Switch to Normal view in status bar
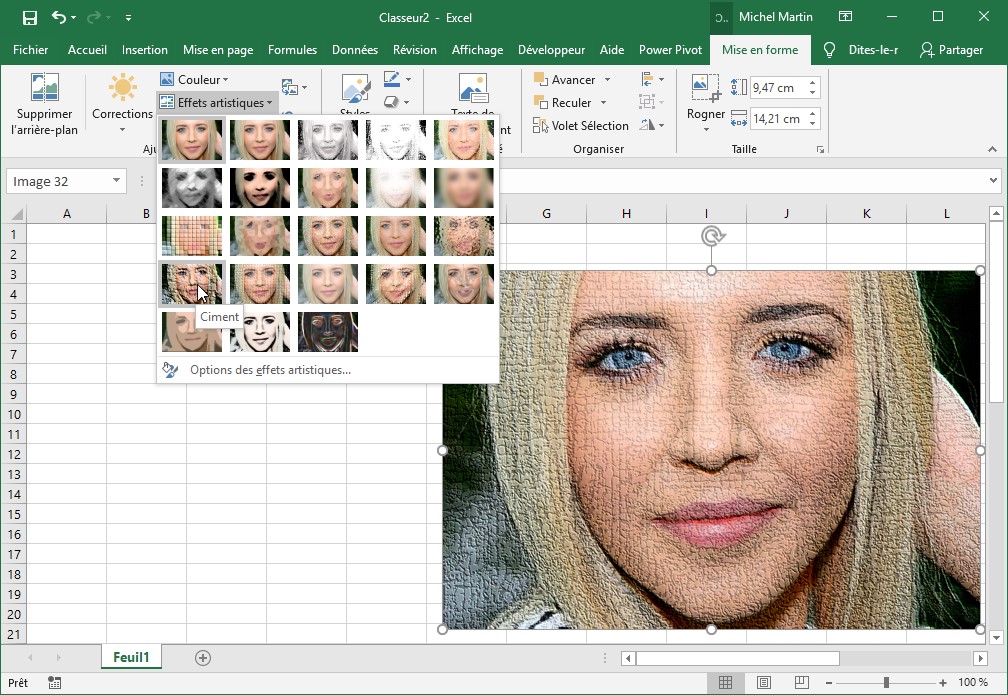Screen dimensions: 1008x695 point(726,683)
